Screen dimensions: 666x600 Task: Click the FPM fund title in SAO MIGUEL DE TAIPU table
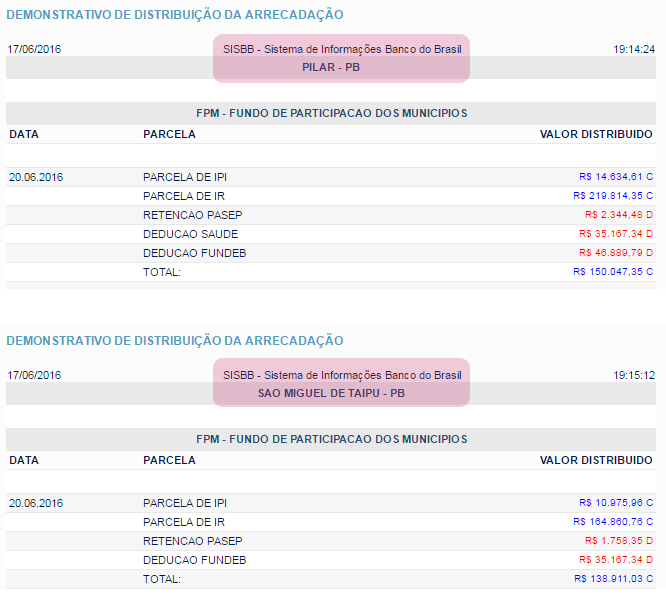point(332,439)
